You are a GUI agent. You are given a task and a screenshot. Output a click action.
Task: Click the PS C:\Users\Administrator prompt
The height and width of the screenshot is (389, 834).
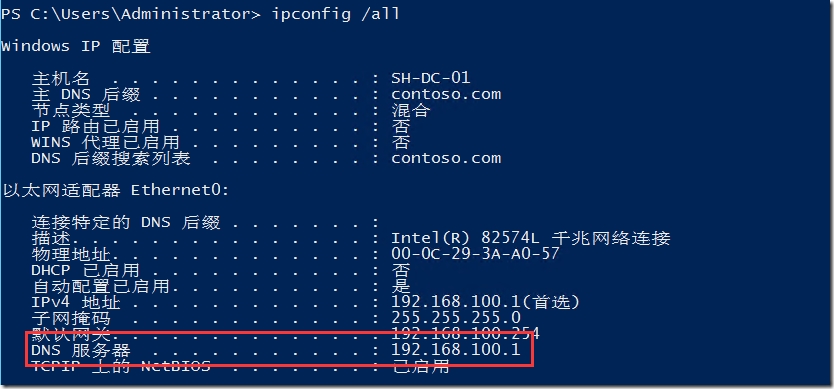(x=130, y=14)
